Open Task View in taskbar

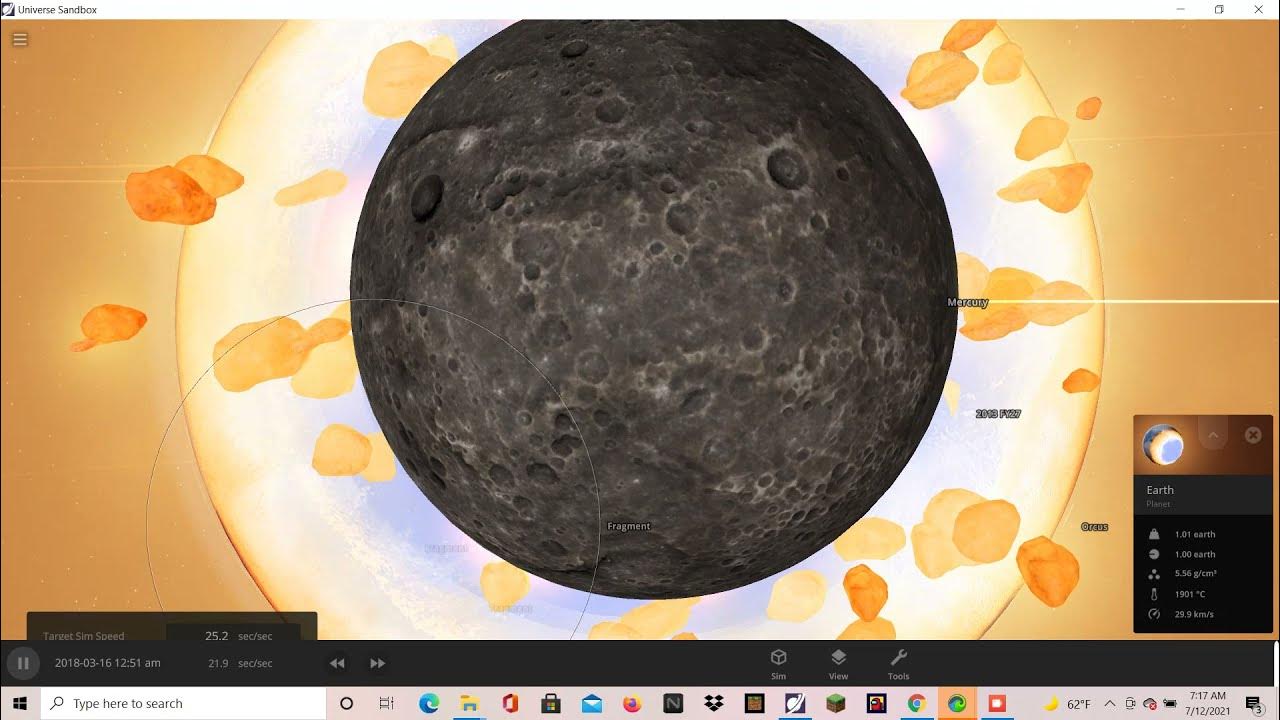387,703
